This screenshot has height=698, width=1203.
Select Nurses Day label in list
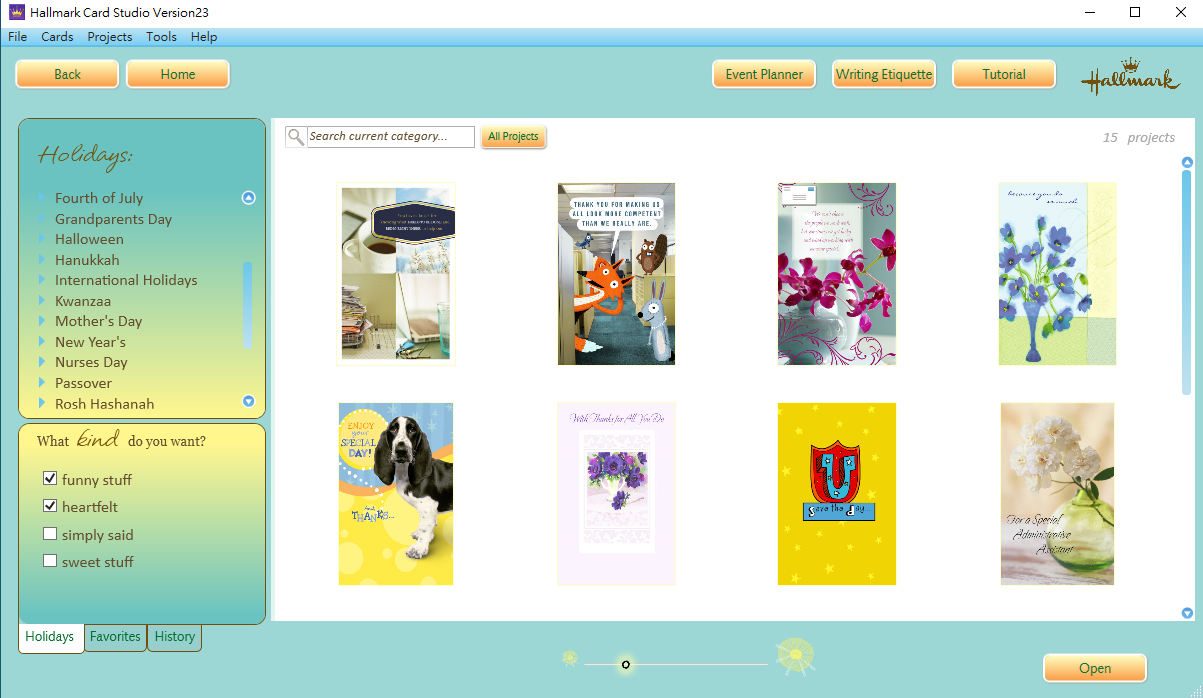(91, 362)
